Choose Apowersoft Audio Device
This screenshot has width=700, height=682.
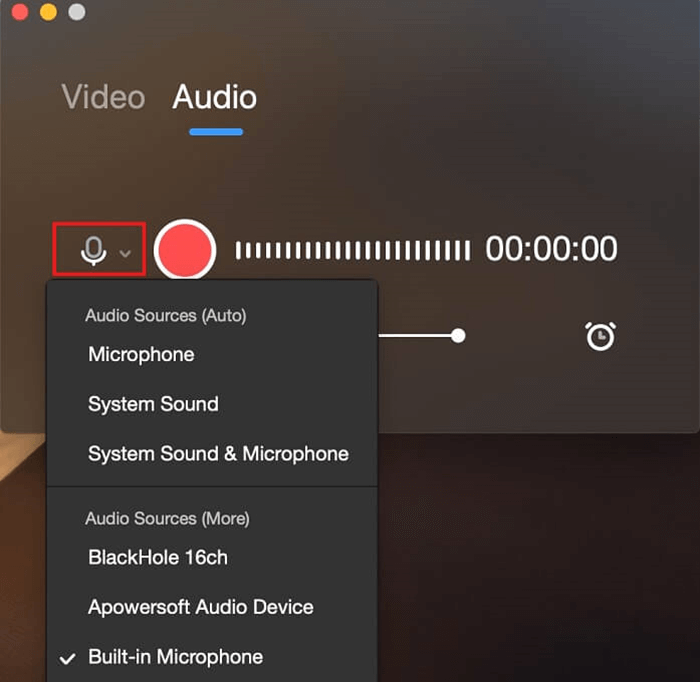pyautogui.click(x=200, y=607)
